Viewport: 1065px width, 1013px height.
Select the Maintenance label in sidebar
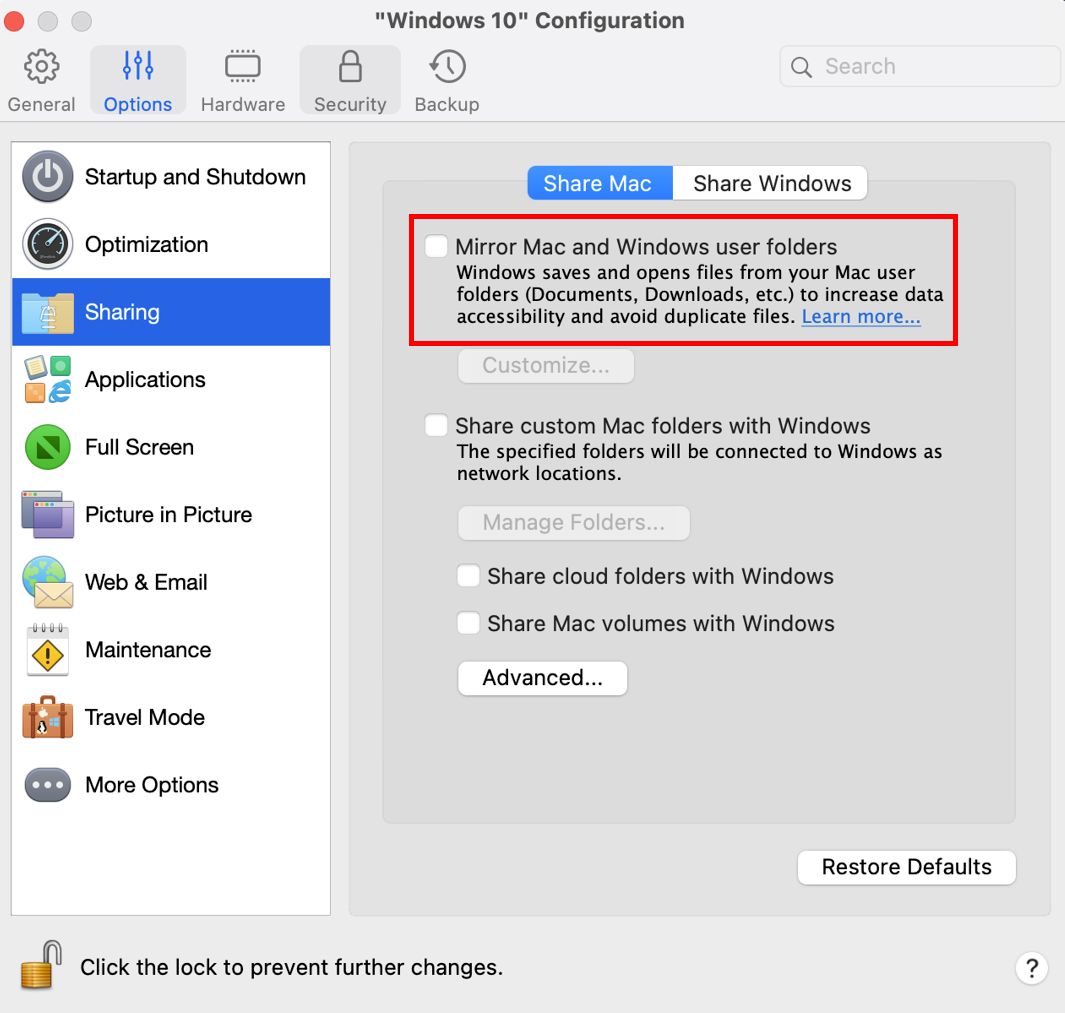[148, 650]
